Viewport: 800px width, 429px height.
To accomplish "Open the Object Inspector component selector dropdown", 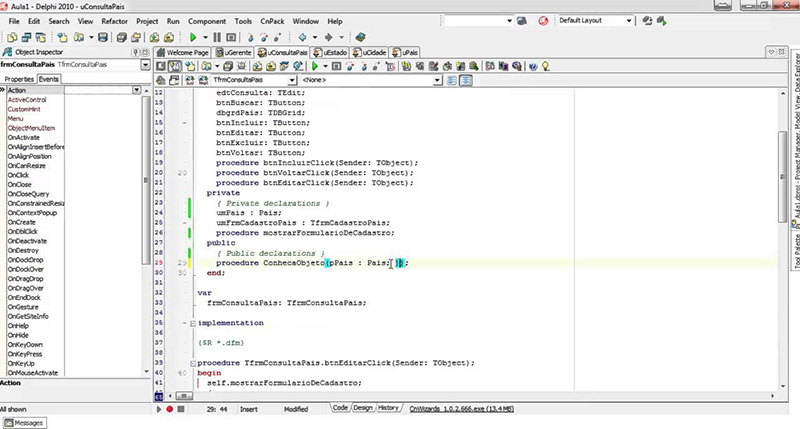I will 145,64.
